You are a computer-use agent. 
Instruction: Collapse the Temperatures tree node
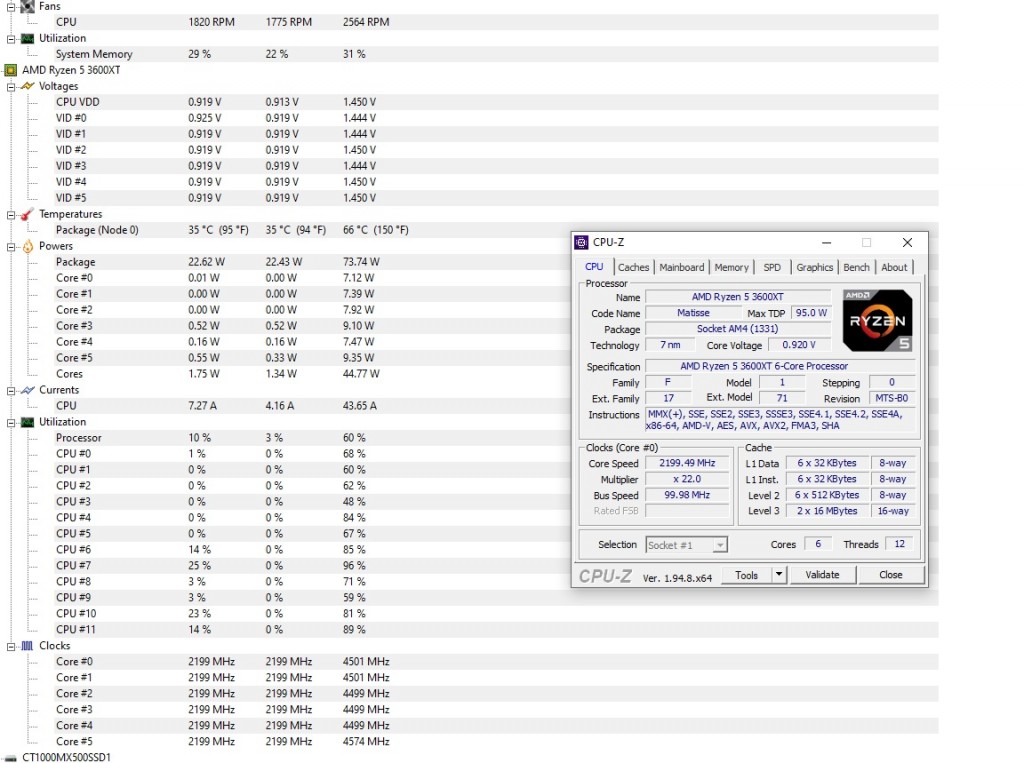tap(11, 215)
